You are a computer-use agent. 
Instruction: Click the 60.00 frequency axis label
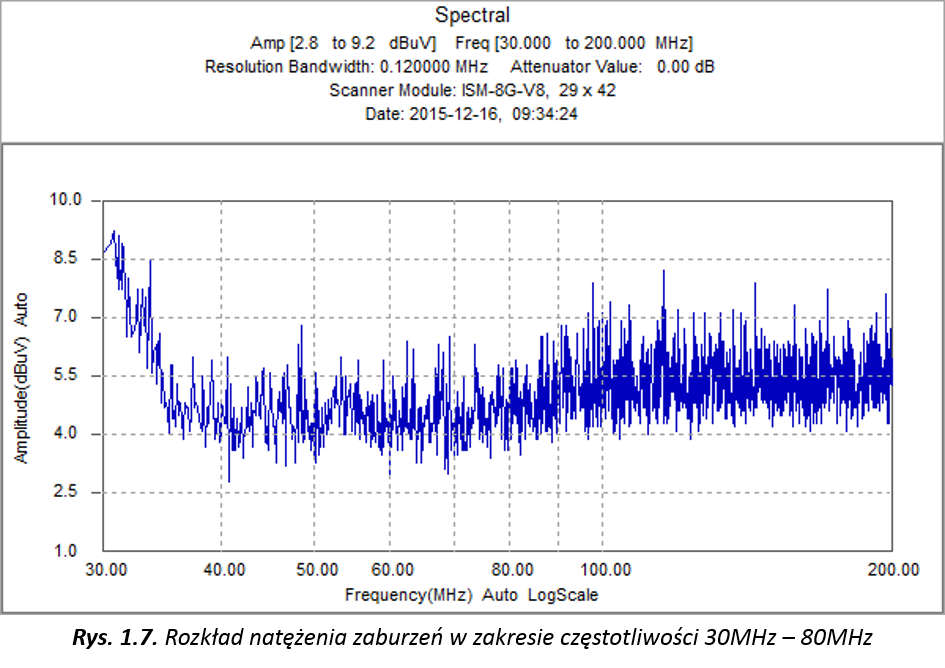[x=392, y=570]
